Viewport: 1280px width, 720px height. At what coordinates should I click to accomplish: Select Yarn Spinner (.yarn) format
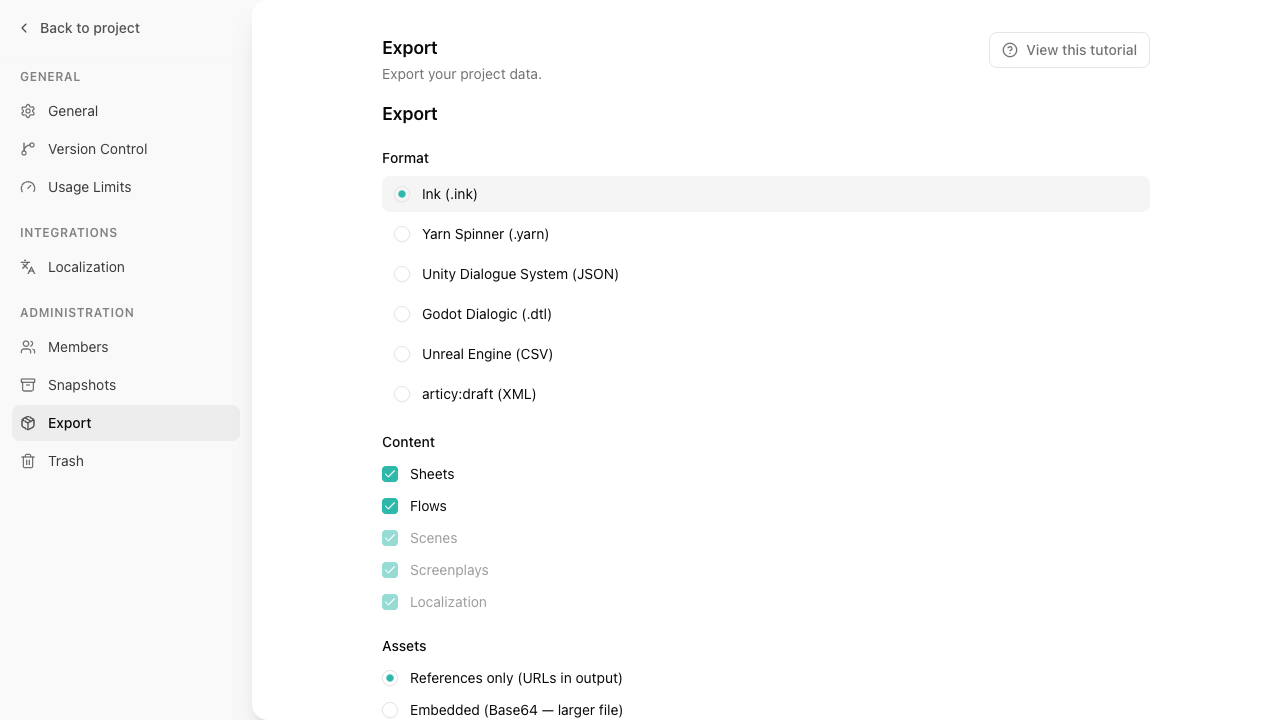(x=402, y=234)
